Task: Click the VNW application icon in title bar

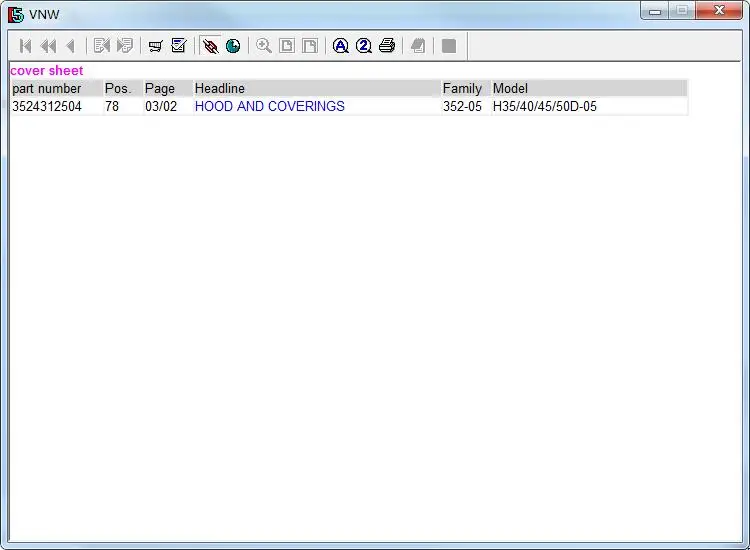Action: tap(16, 14)
